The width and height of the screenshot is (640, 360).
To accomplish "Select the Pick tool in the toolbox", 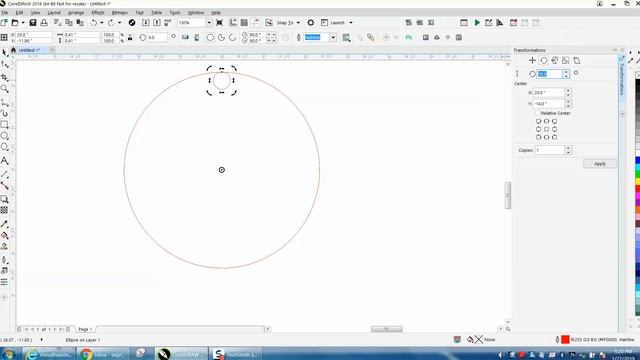I will (4, 53).
